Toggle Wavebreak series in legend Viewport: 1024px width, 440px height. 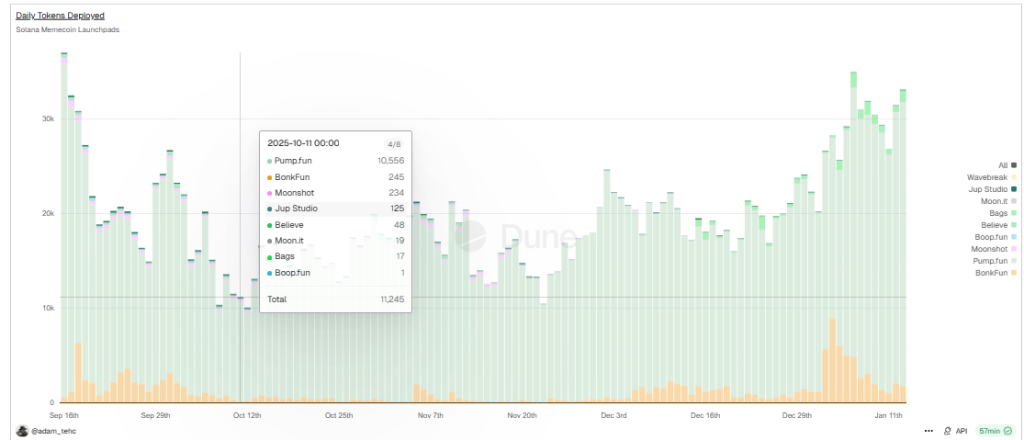coord(991,176)
